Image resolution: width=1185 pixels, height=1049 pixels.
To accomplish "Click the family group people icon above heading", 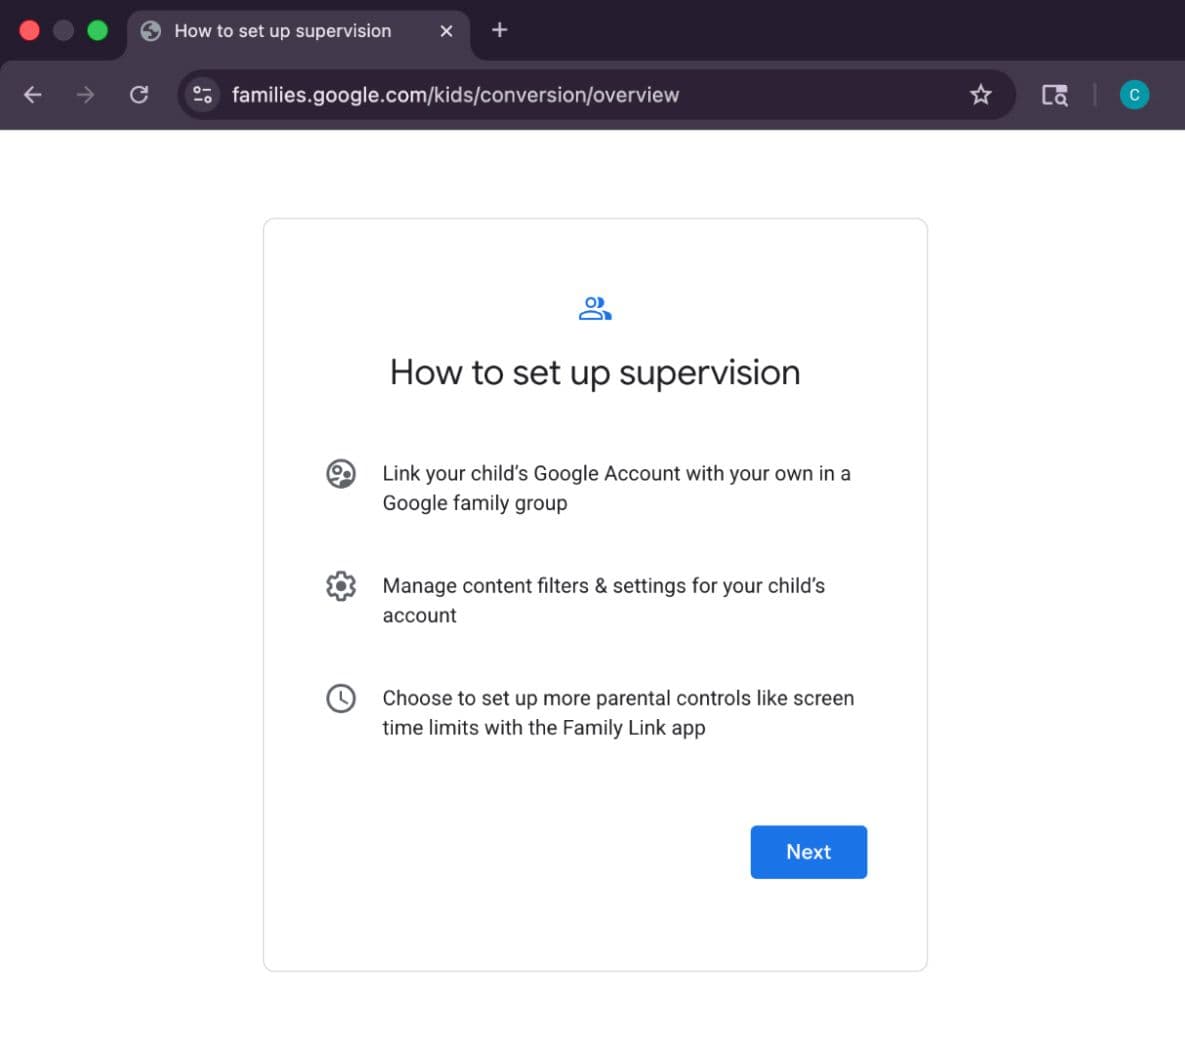I will click(595, 308).
